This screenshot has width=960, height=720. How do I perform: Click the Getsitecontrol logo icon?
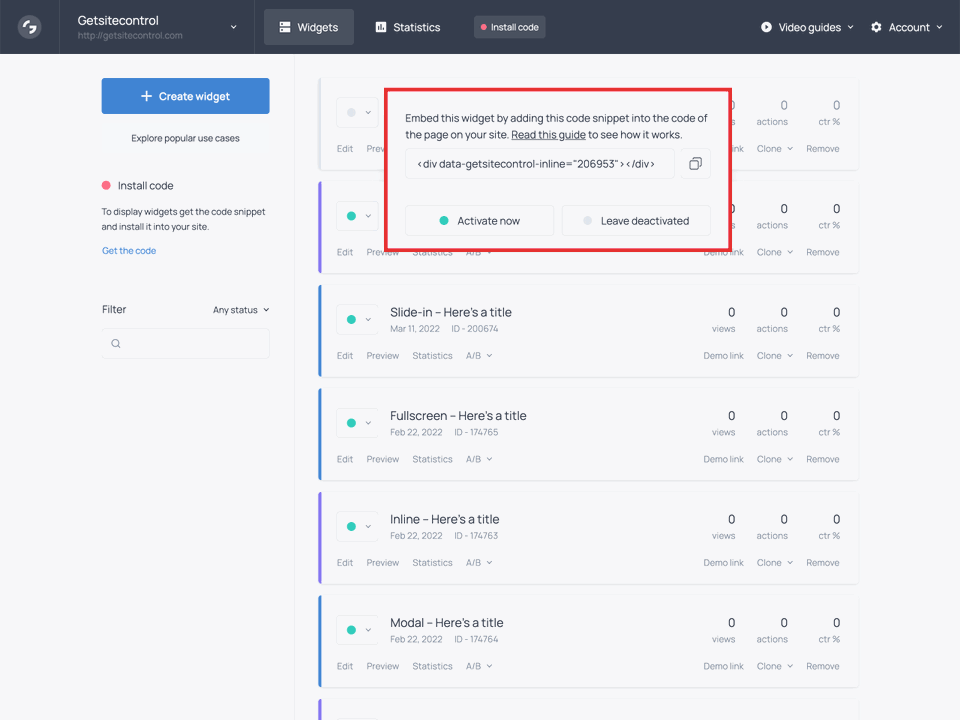pyautogui.click(x=28, y=27)
